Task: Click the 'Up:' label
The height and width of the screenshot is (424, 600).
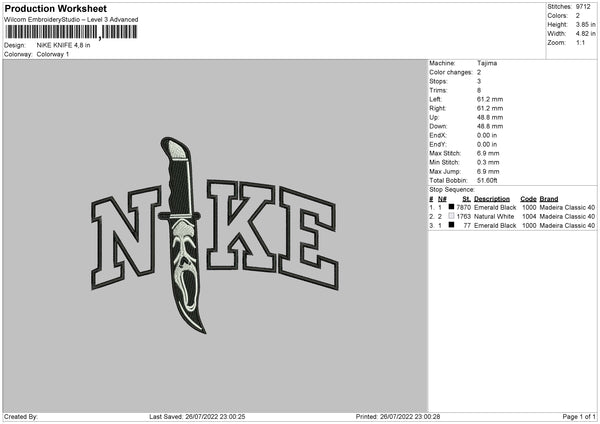Action: 434,117
